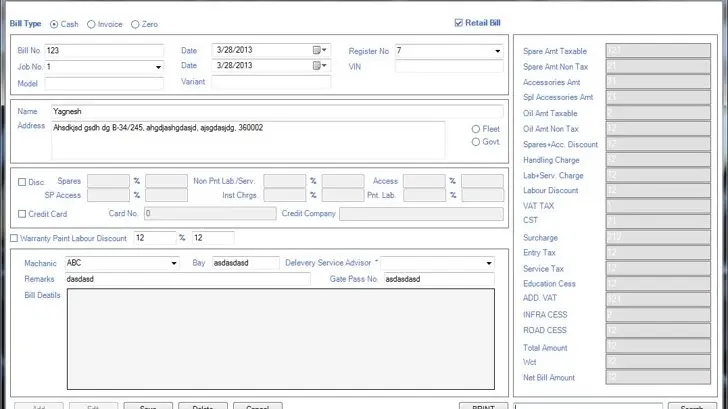Click the Card No. field

[210, 214]
